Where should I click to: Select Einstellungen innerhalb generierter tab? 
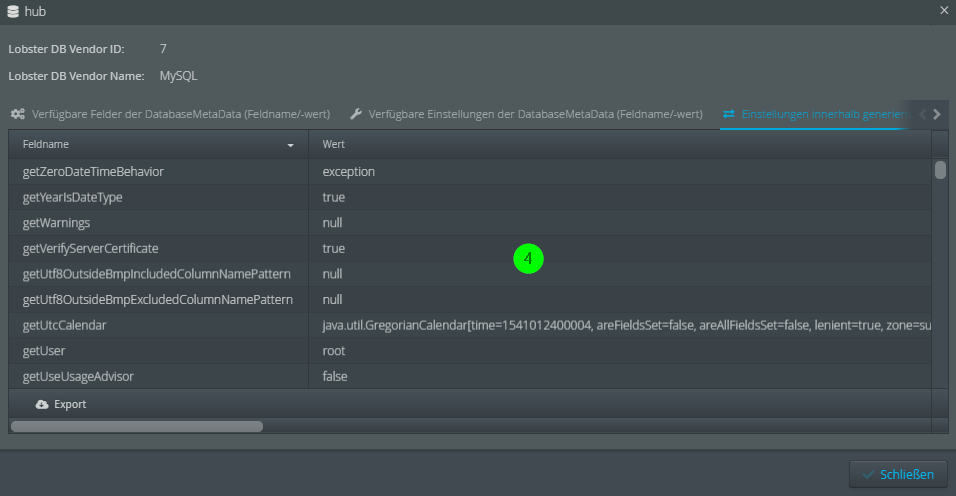(822, 114)
